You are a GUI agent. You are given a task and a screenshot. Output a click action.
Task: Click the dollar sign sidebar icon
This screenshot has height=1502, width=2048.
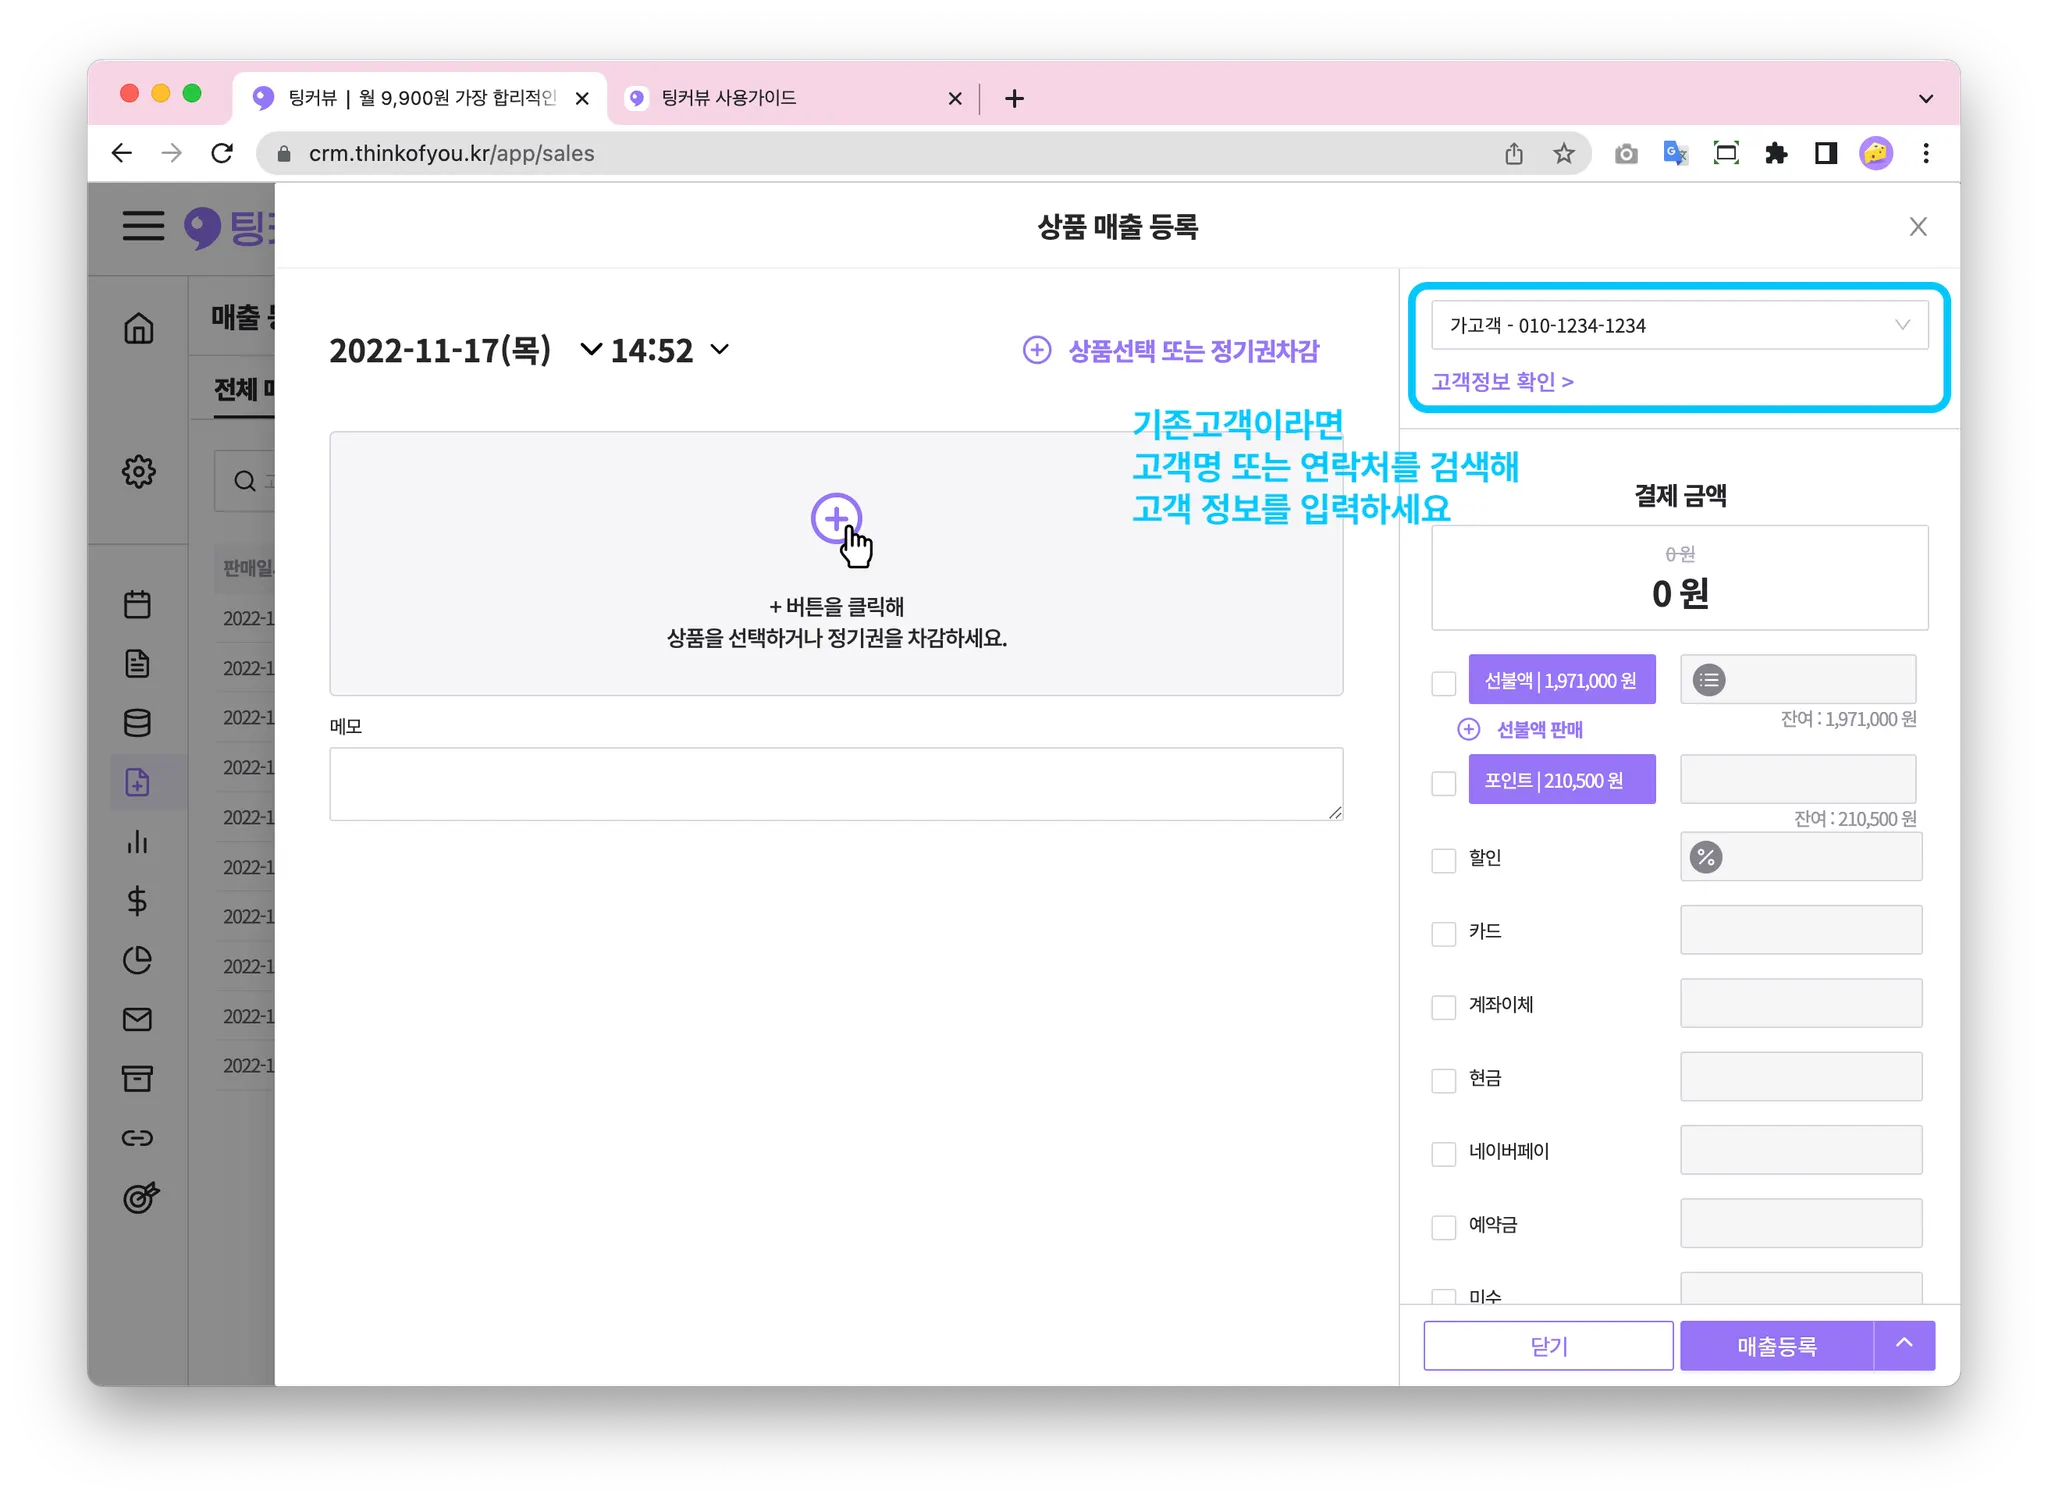[138, 901]
